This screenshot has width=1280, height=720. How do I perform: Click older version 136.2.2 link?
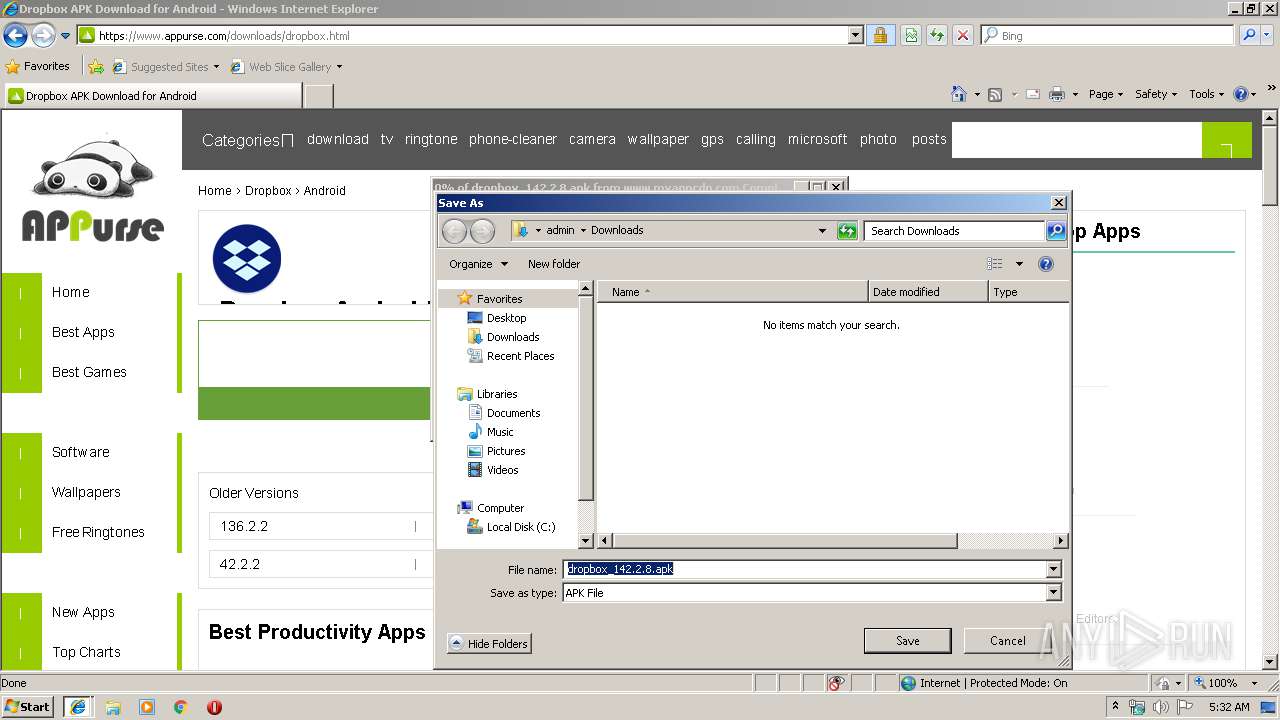point(244,526)
